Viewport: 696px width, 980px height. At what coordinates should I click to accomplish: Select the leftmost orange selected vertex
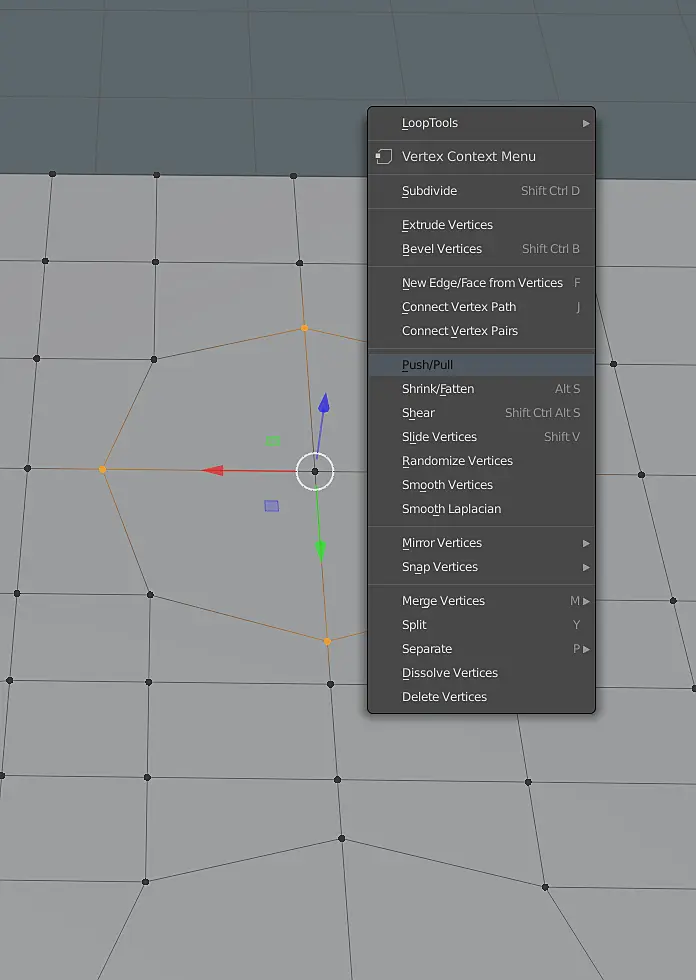[102, 469]
